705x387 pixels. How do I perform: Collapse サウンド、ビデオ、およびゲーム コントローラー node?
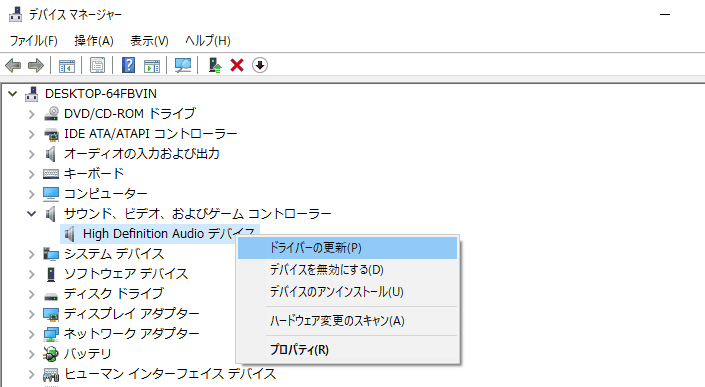[31, 214]
